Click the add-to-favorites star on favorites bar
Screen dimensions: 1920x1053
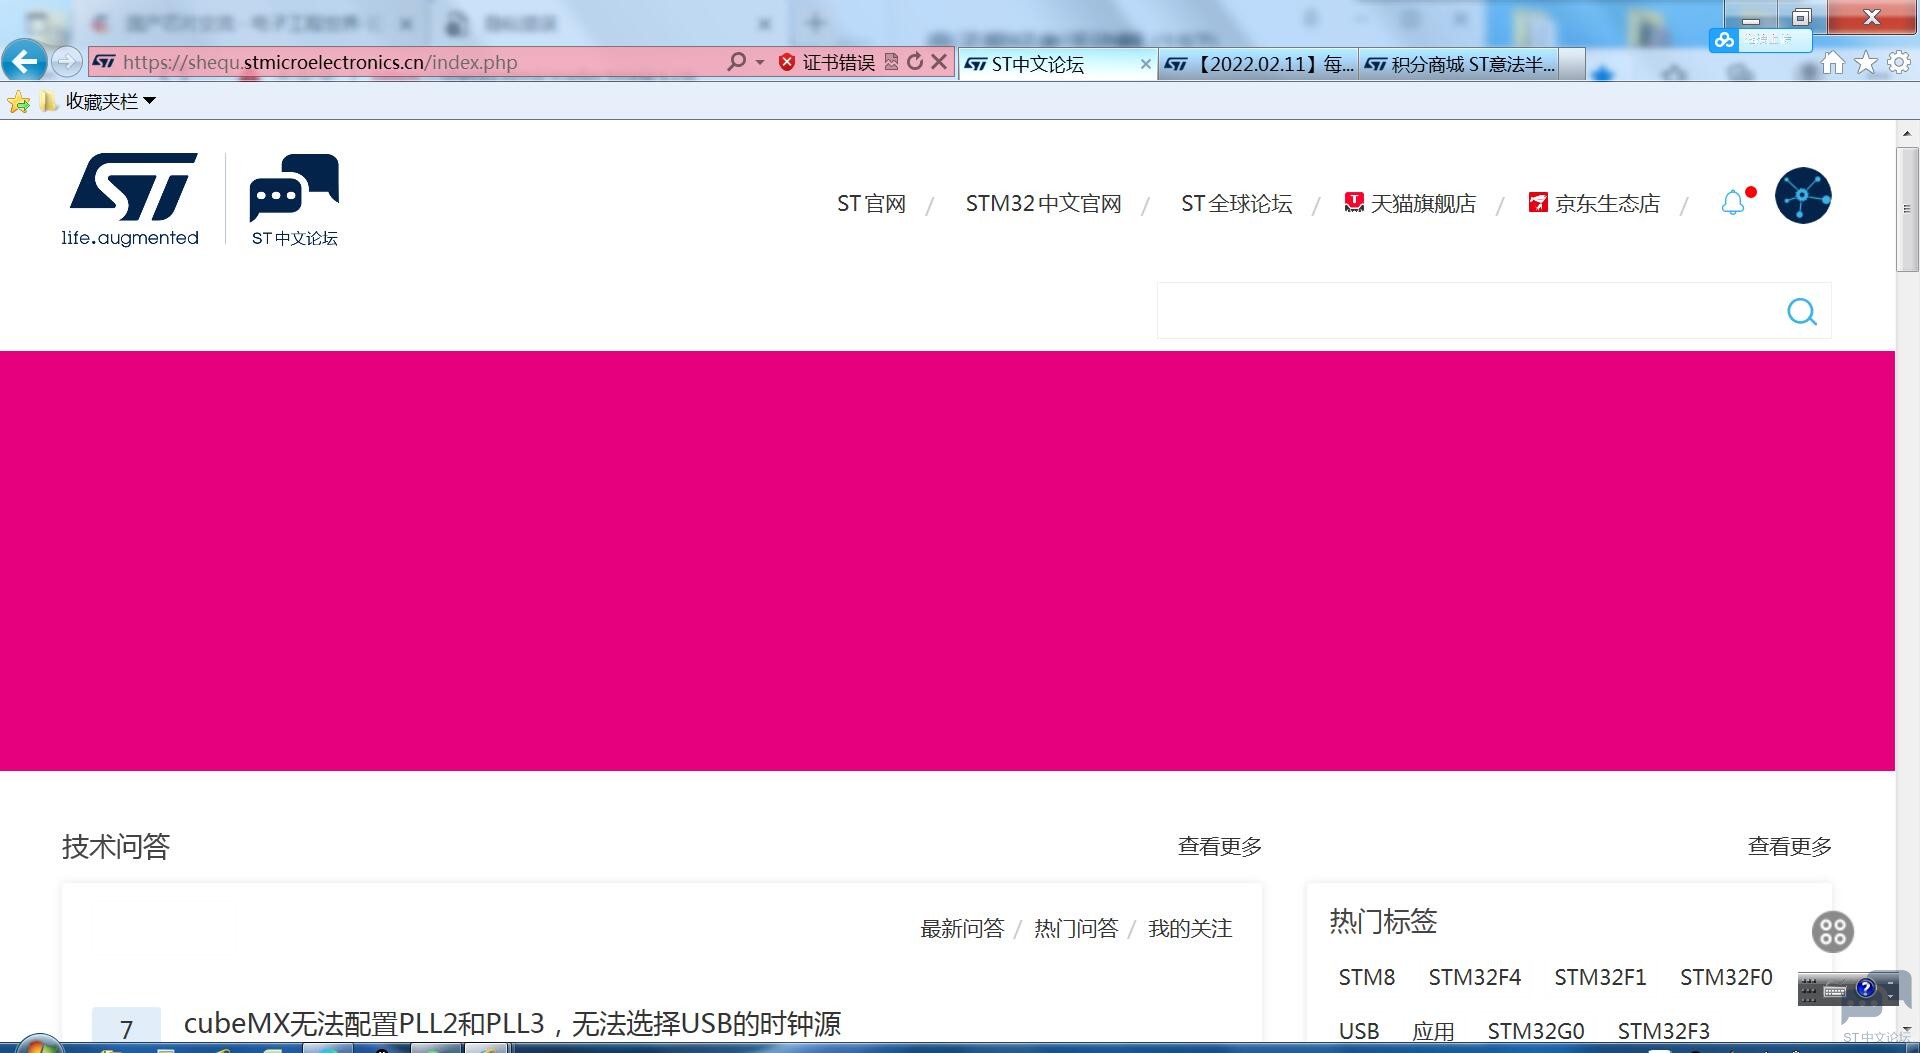click(x=18, y=101)
